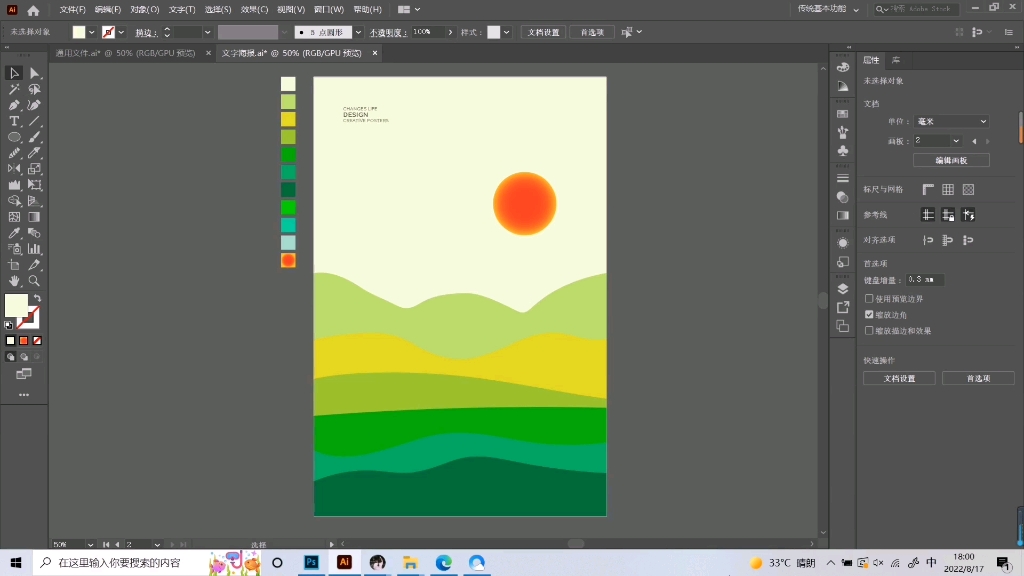The image size is (1024, 576).
Task: Open the Layers panel icon
Action: [x=843, y=289]
